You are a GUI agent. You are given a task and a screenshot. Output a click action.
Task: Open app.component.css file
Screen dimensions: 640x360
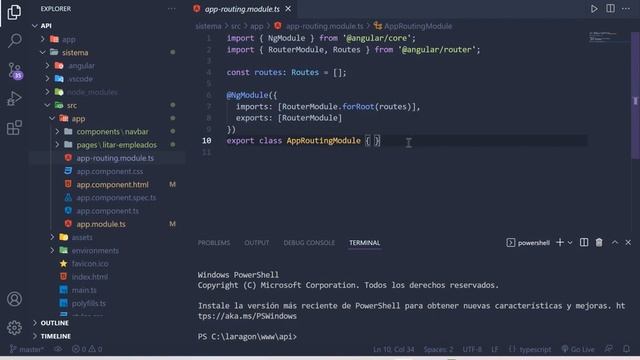click(109, 171)
